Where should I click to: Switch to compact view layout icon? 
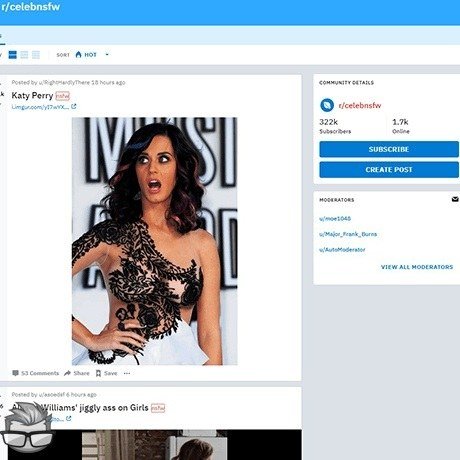tap(36, 55)
